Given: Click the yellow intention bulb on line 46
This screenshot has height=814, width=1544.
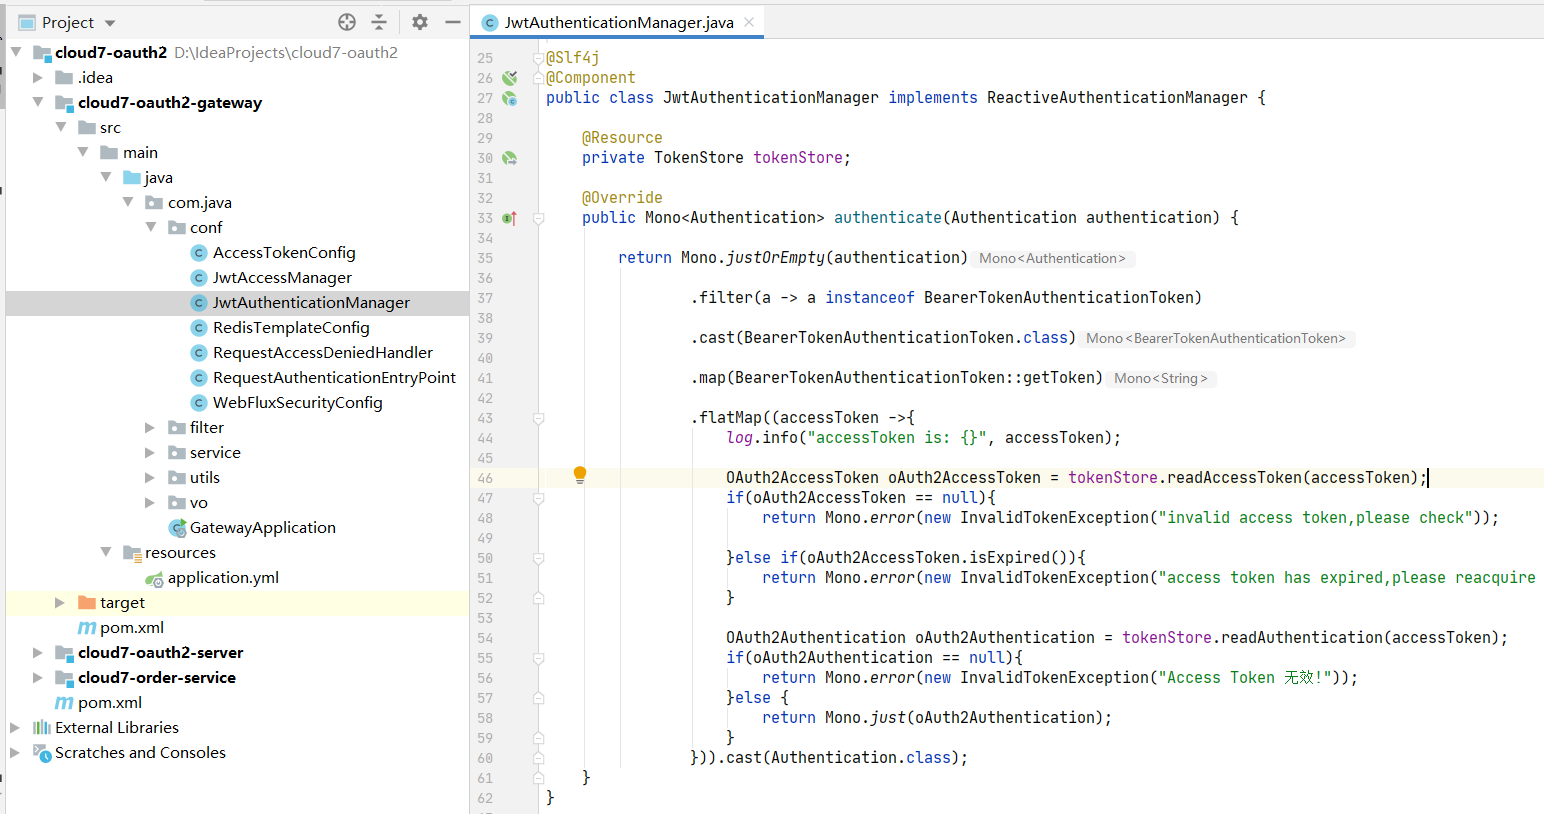Looking at the screenshot, I should click(579, 475).
